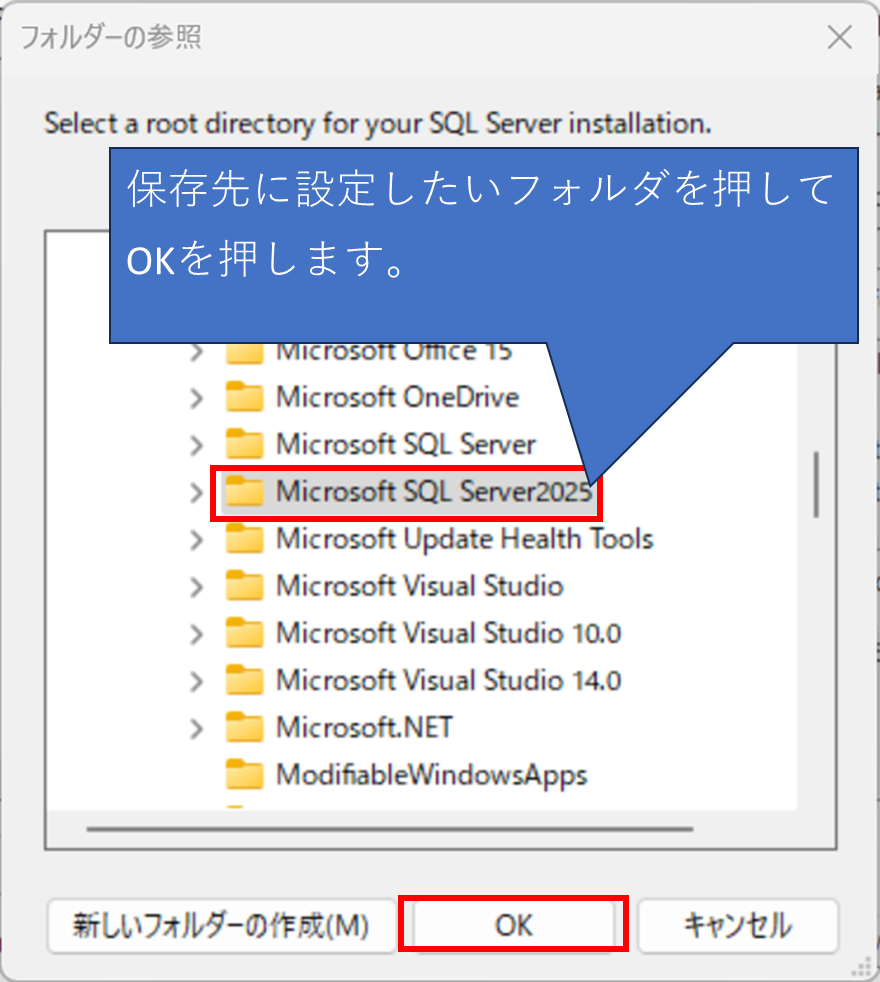
Task: Click the vertical scrollbar thumb in folder tree
Action: pyautogui.click(x=816, y=484)
